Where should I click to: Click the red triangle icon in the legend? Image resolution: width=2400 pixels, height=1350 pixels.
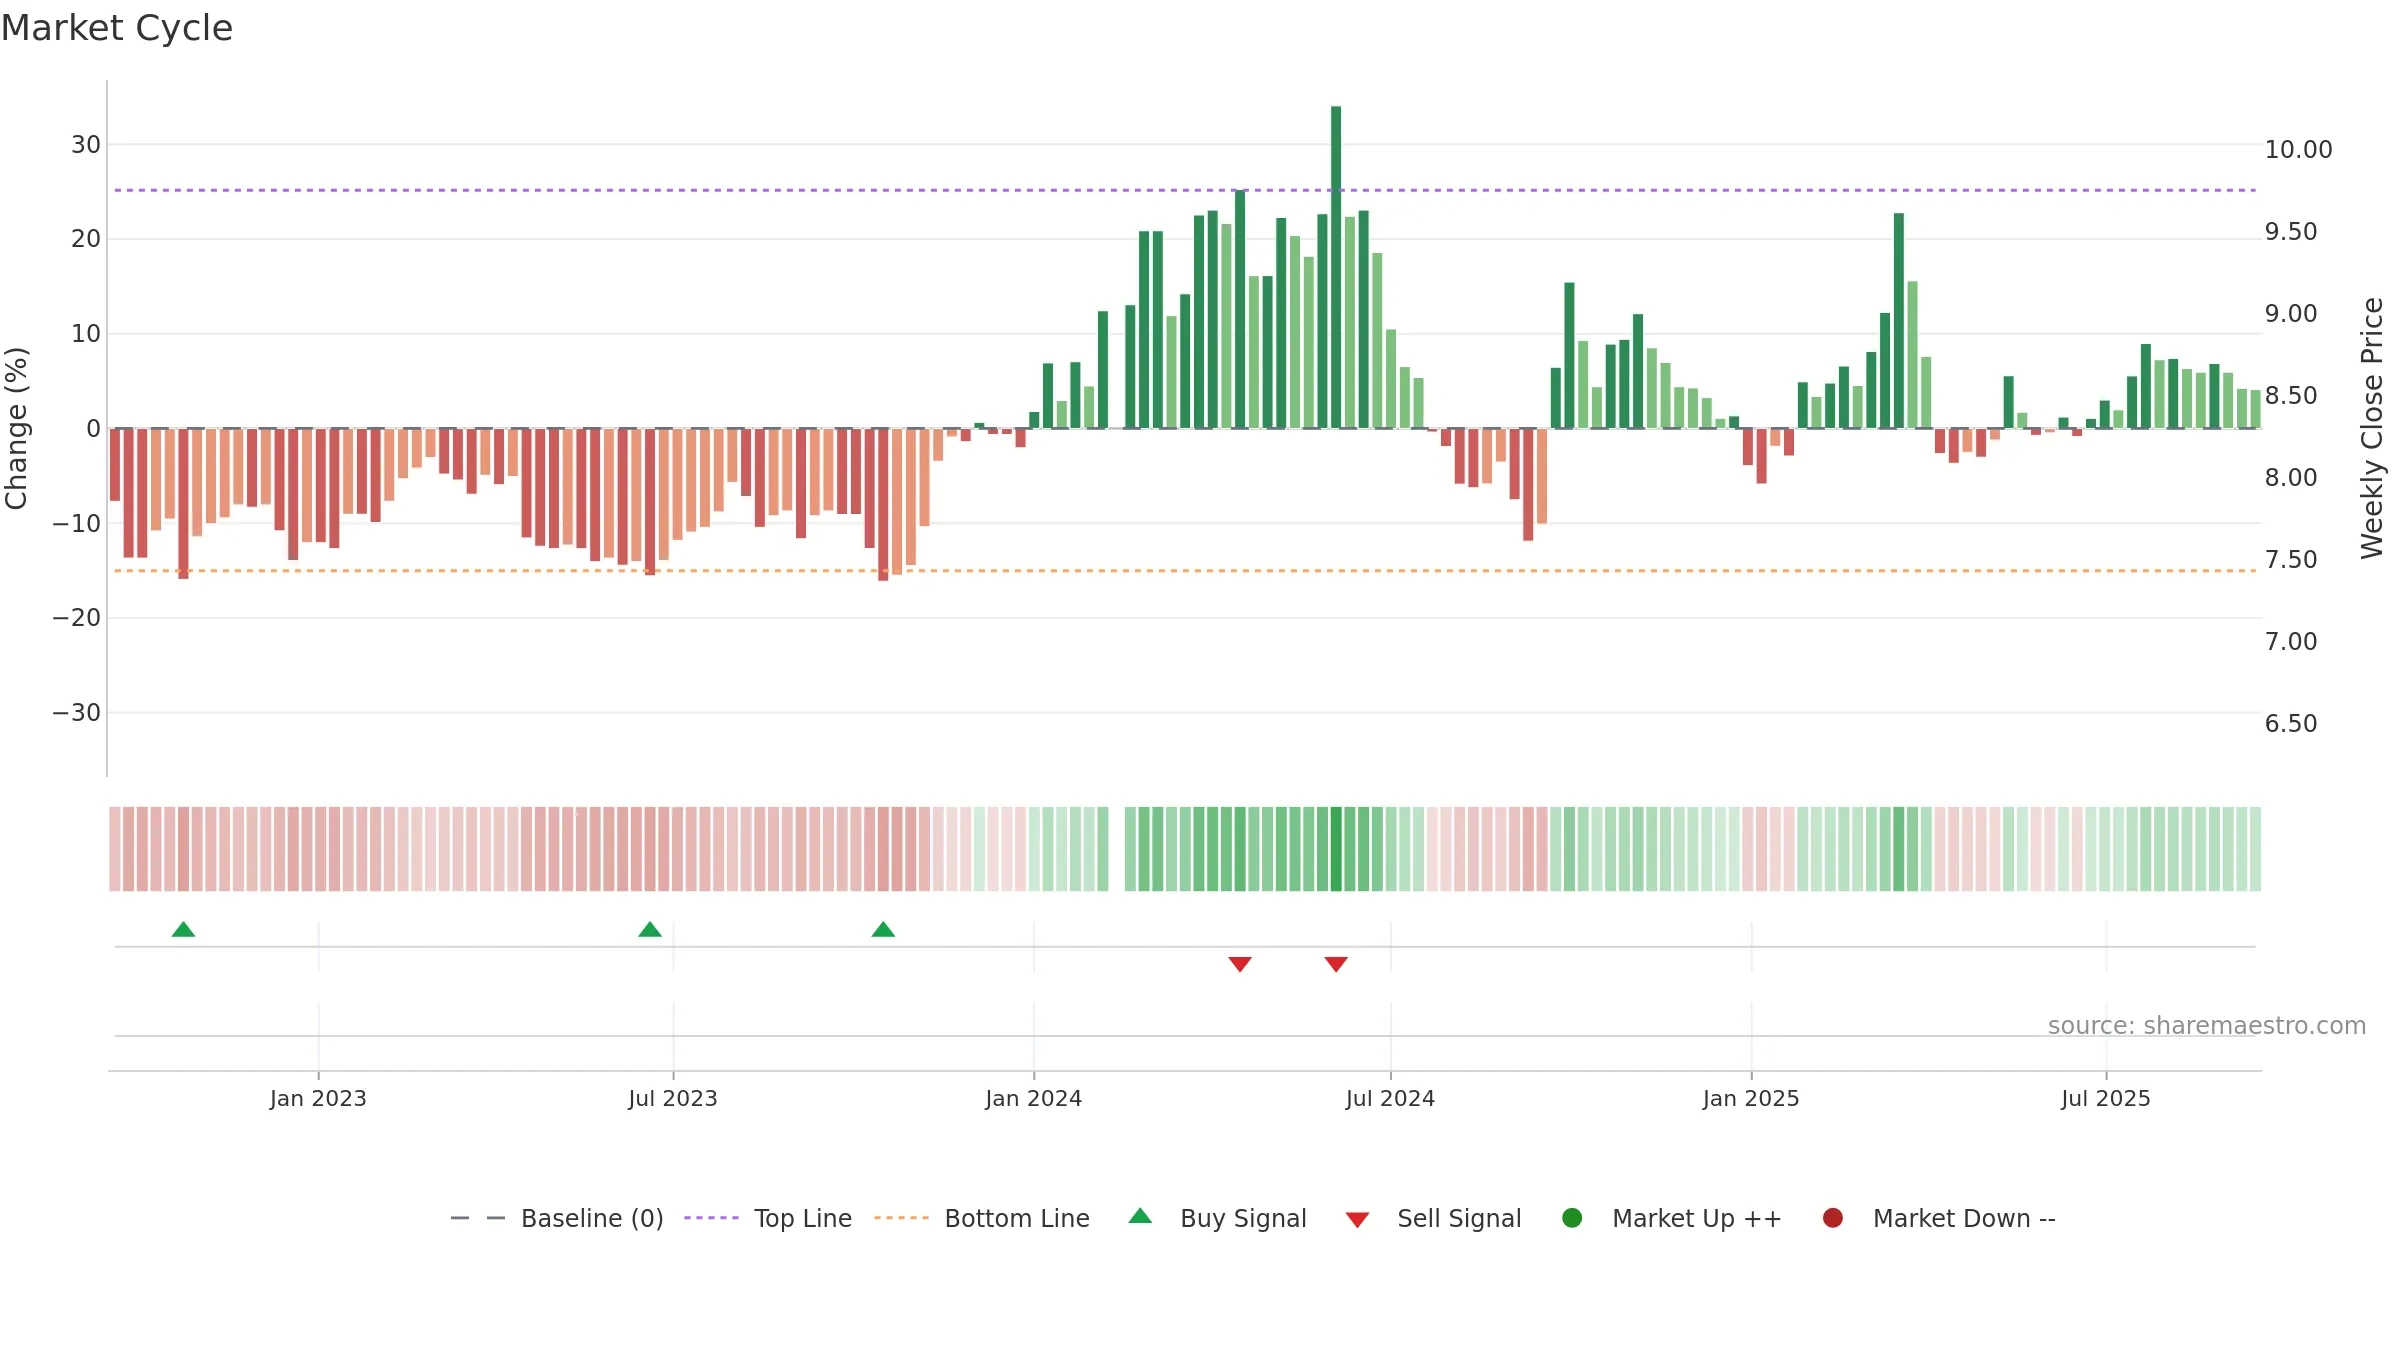[1357, 1220]
